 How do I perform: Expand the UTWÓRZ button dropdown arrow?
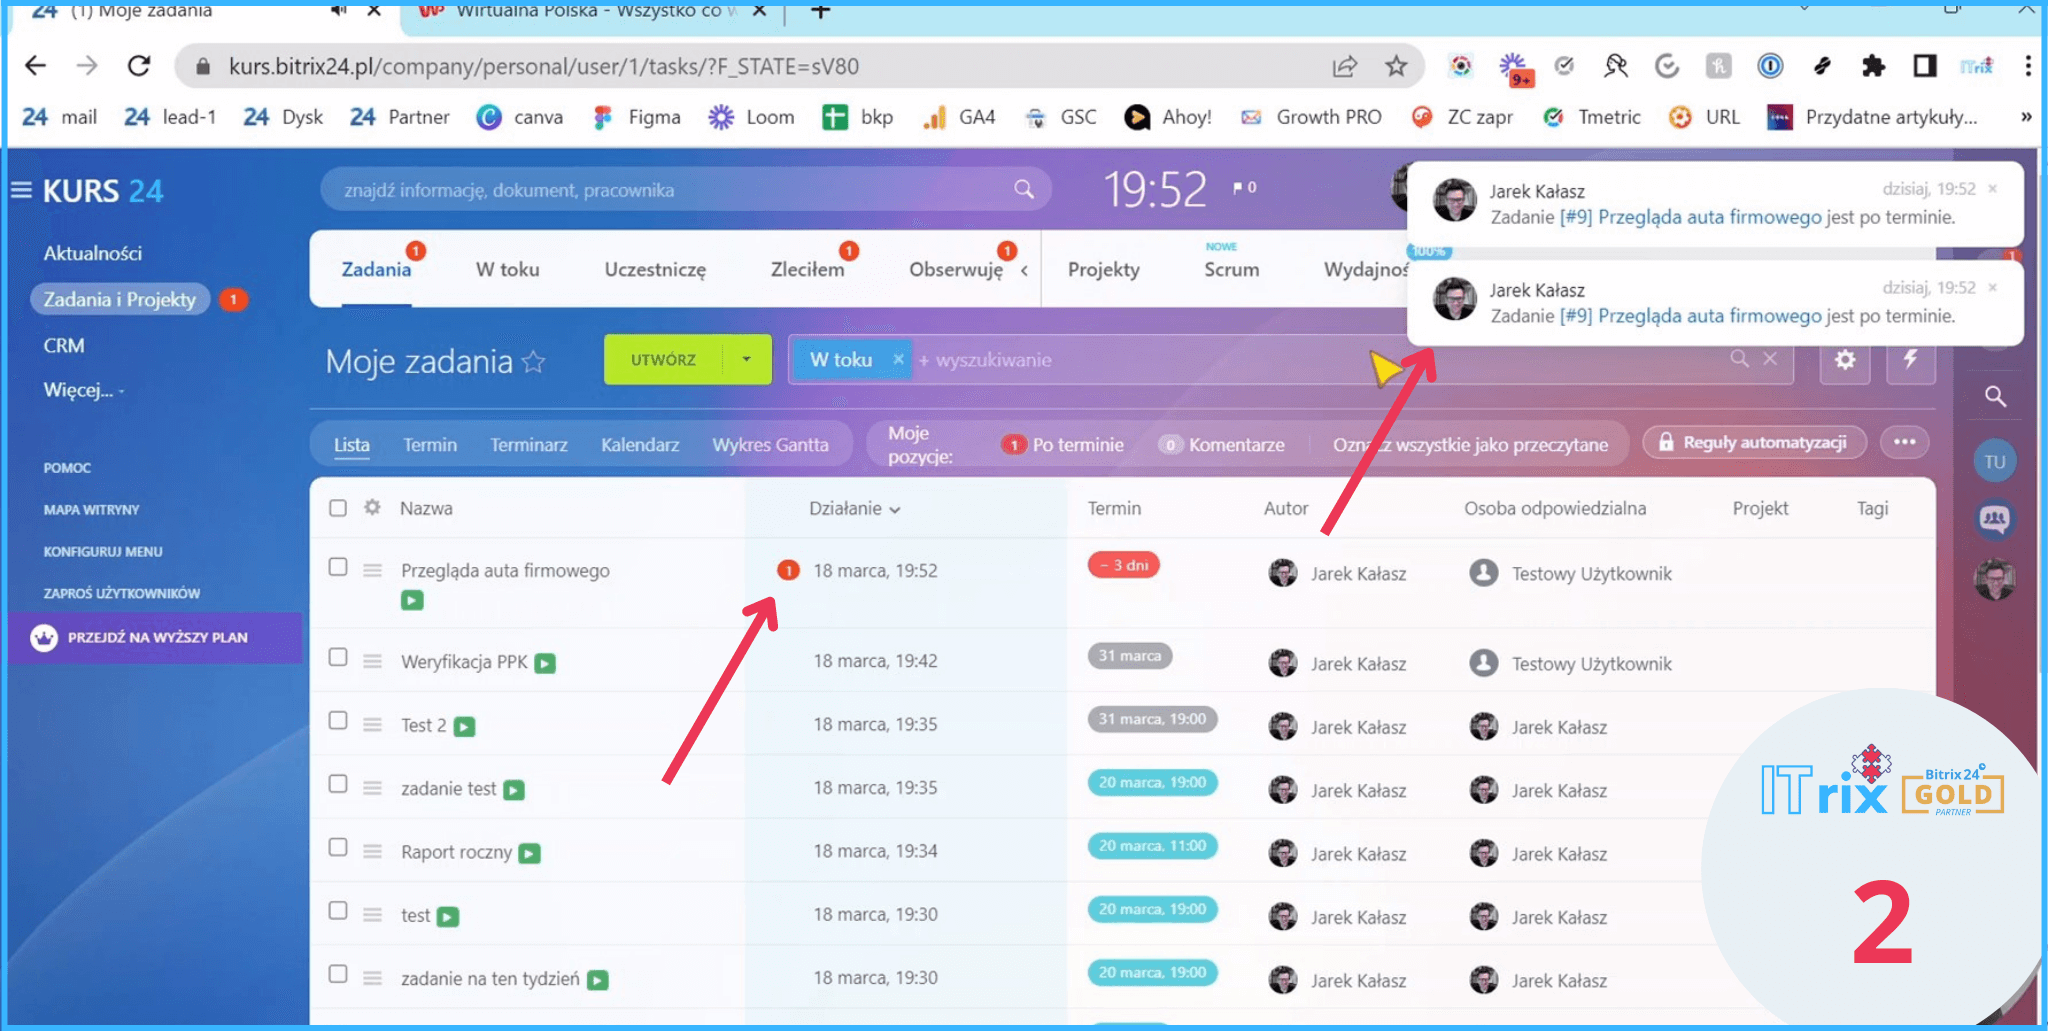[746, 360]
